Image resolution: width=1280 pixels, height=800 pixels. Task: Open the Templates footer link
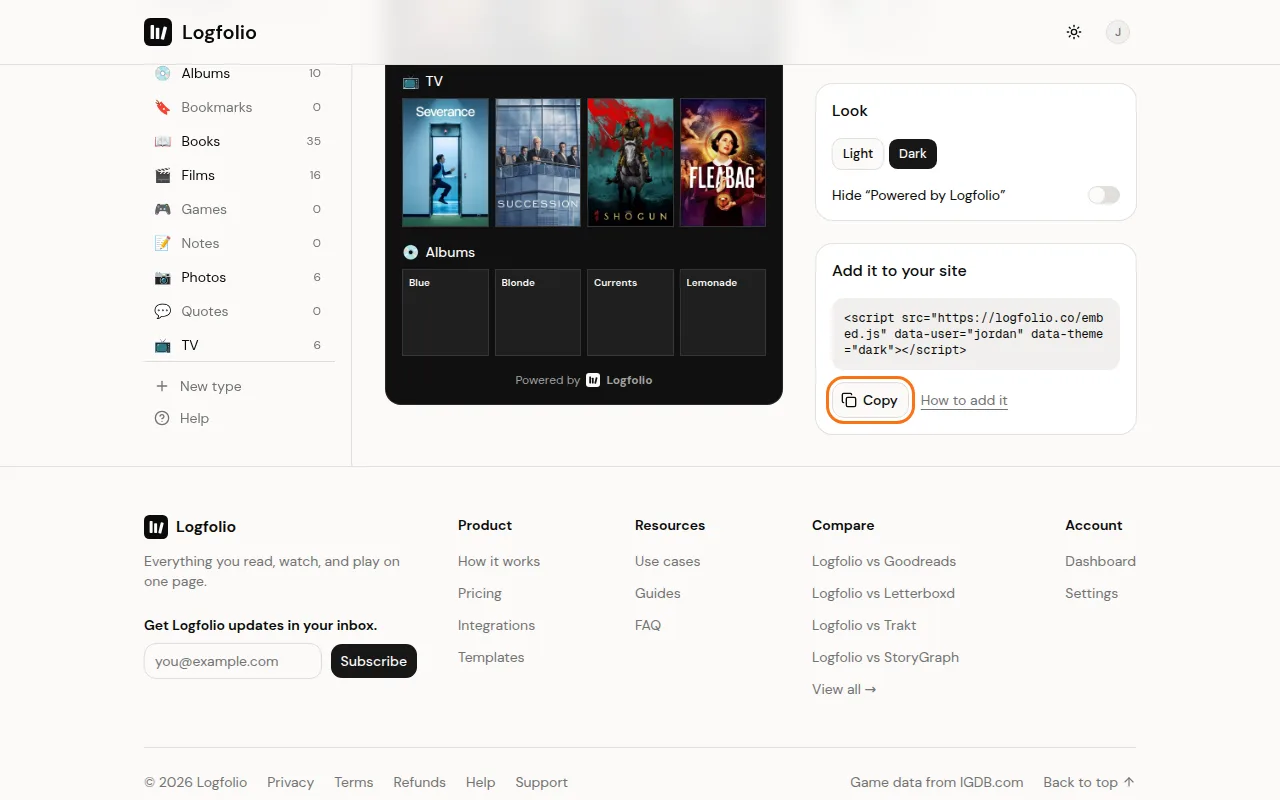(x=491, y=657)
